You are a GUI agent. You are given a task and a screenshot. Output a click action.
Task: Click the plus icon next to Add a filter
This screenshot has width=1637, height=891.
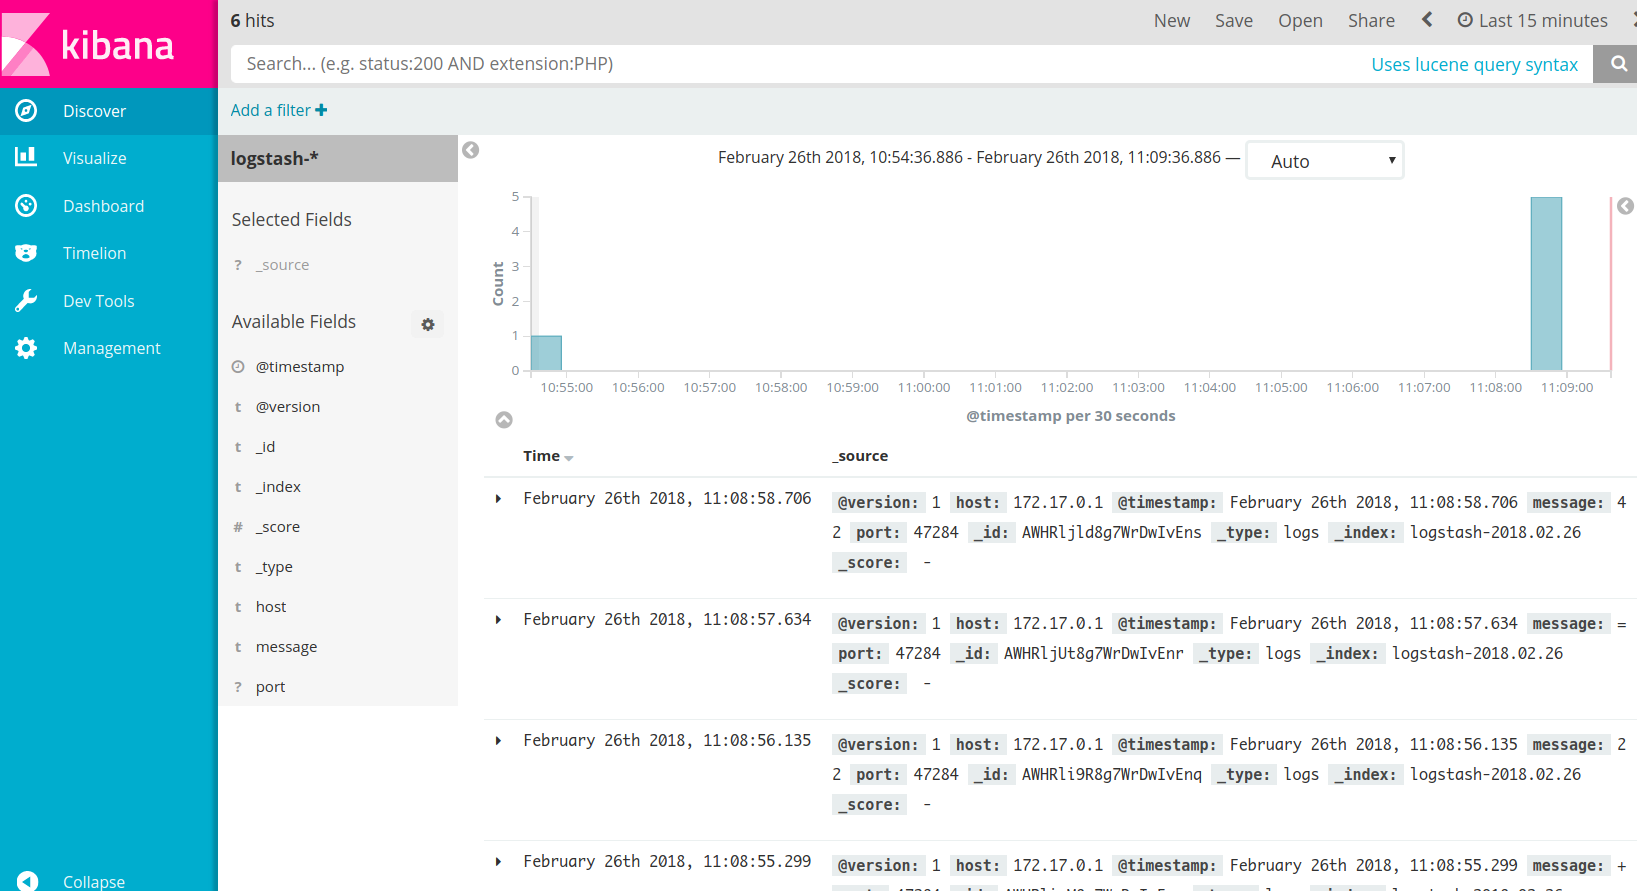(x=321, y=110)
